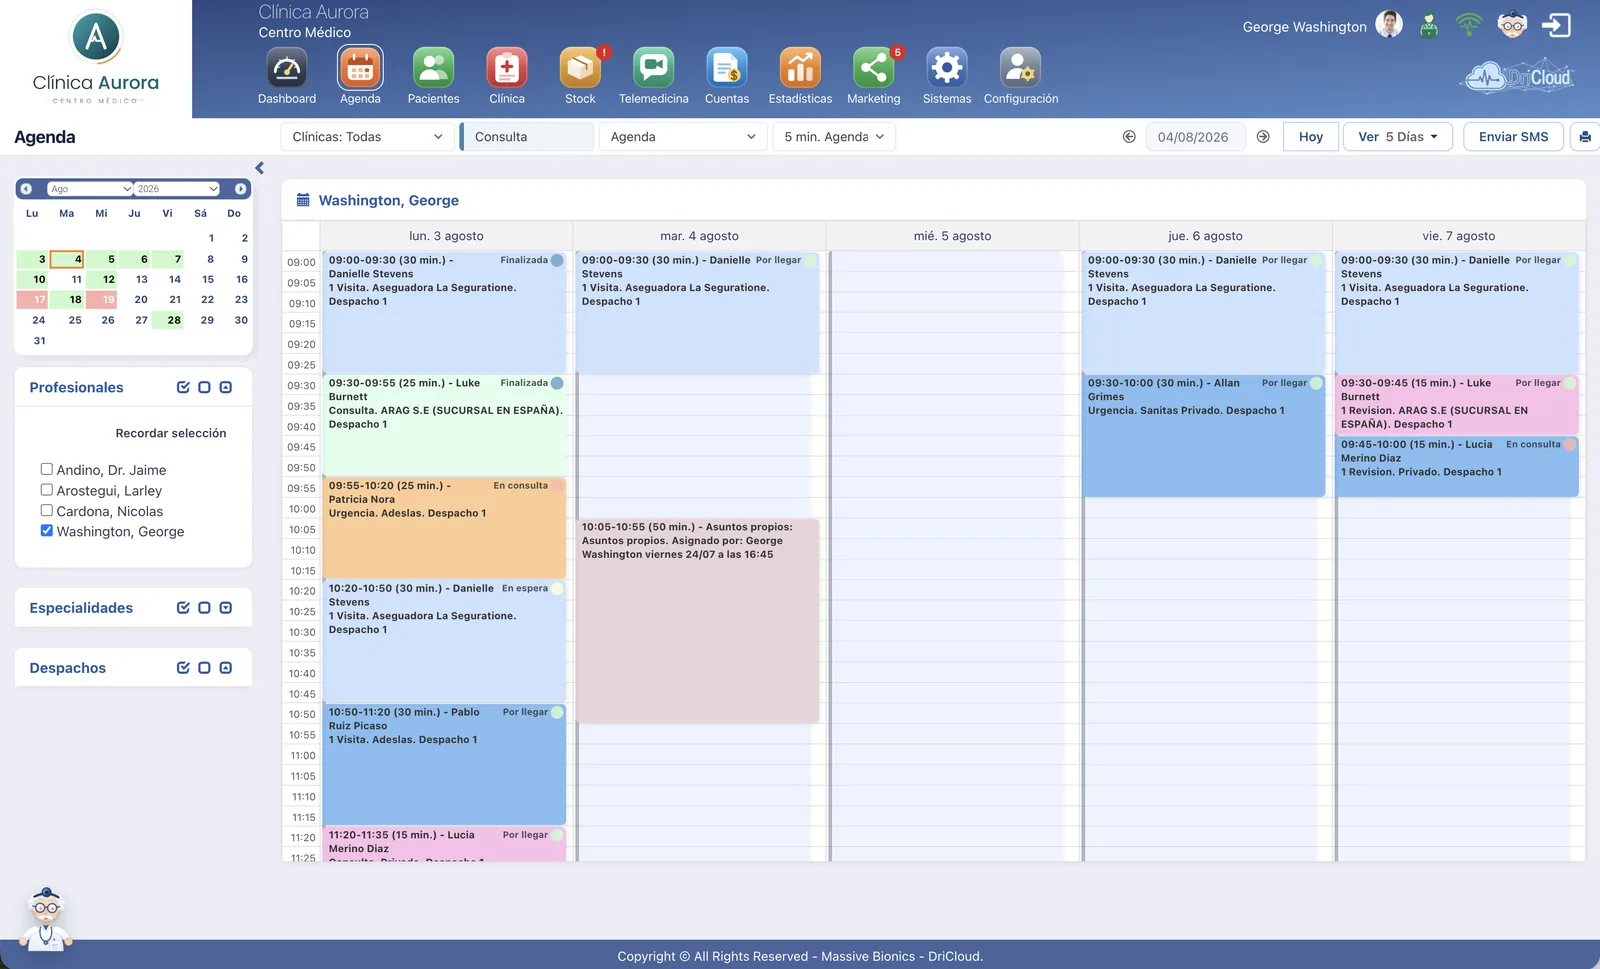
Task: Open Estadísticas charts
Action: click(x=800, y=76)
